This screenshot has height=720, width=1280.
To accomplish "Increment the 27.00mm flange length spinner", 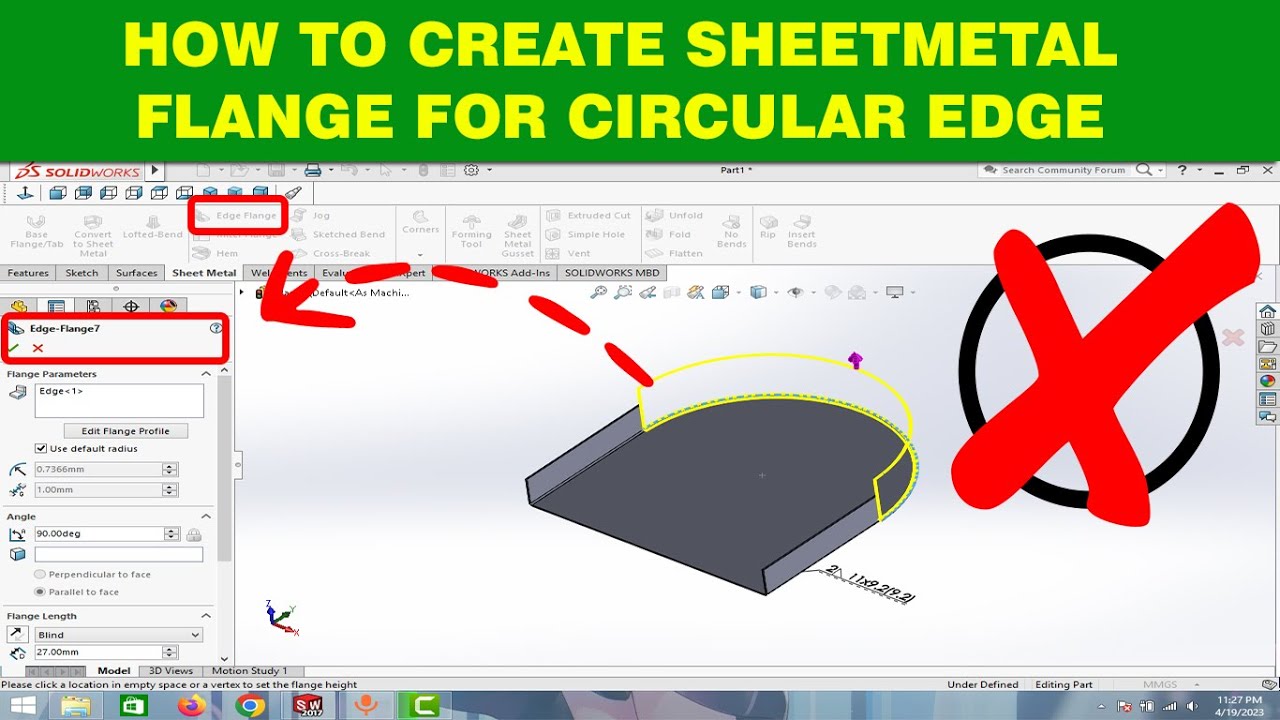I will point(170,649).
